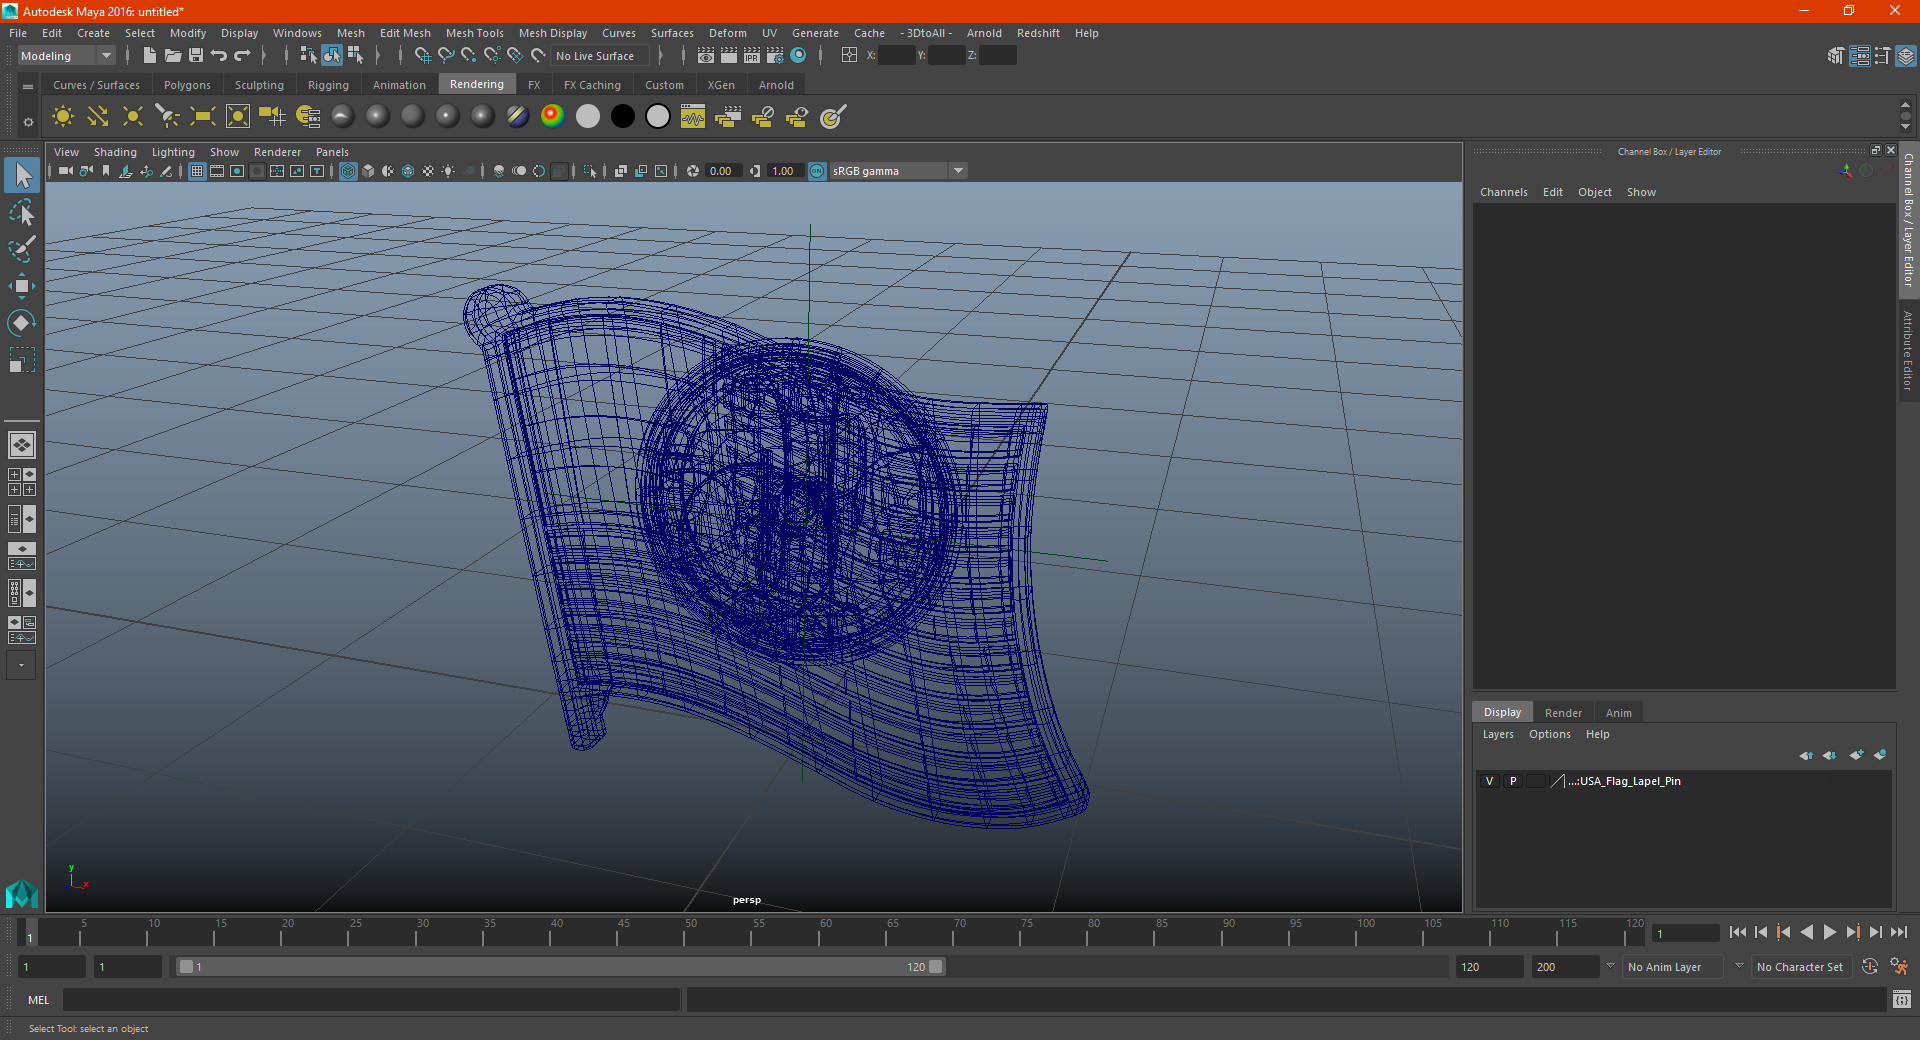Activate the Rotate tool

(x=22, y=322)
